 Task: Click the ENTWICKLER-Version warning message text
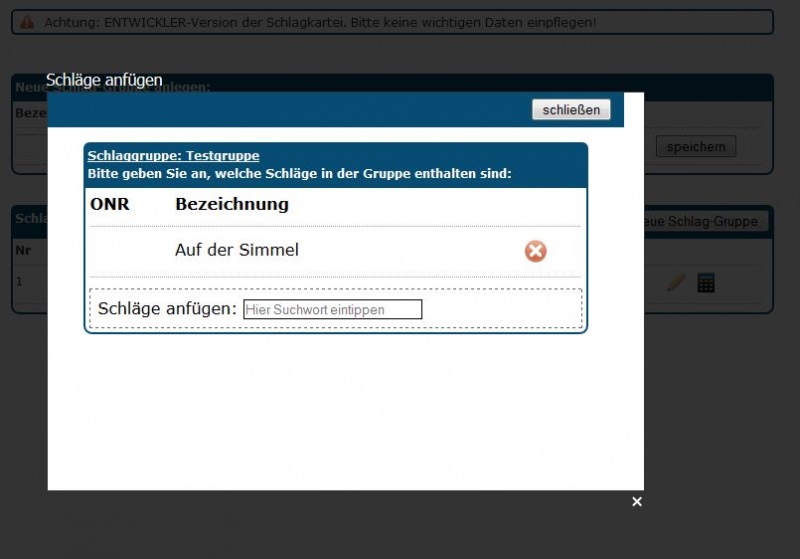point(320,22)
